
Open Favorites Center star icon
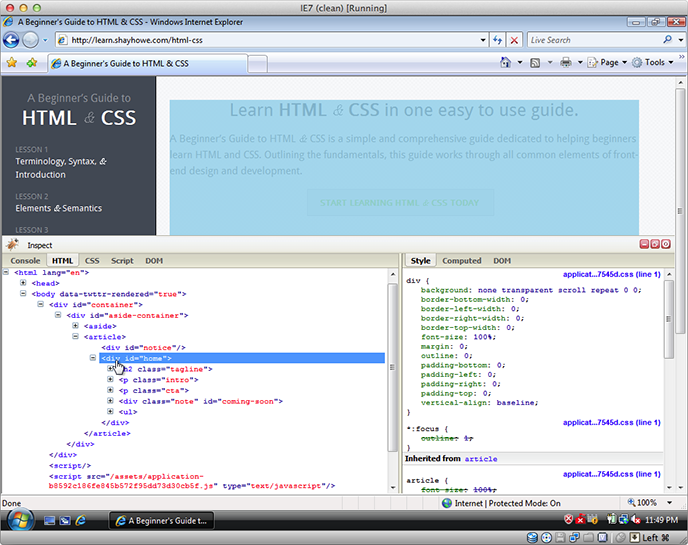click(x=11, y=63)
